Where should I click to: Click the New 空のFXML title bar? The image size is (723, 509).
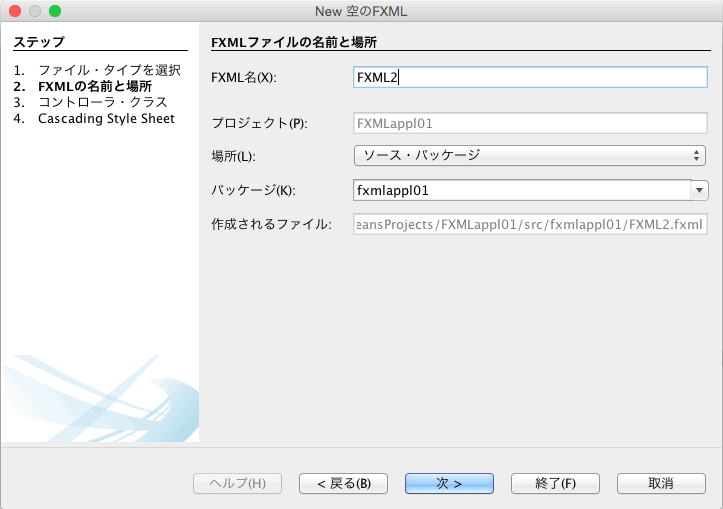click(x=361, y=11)
